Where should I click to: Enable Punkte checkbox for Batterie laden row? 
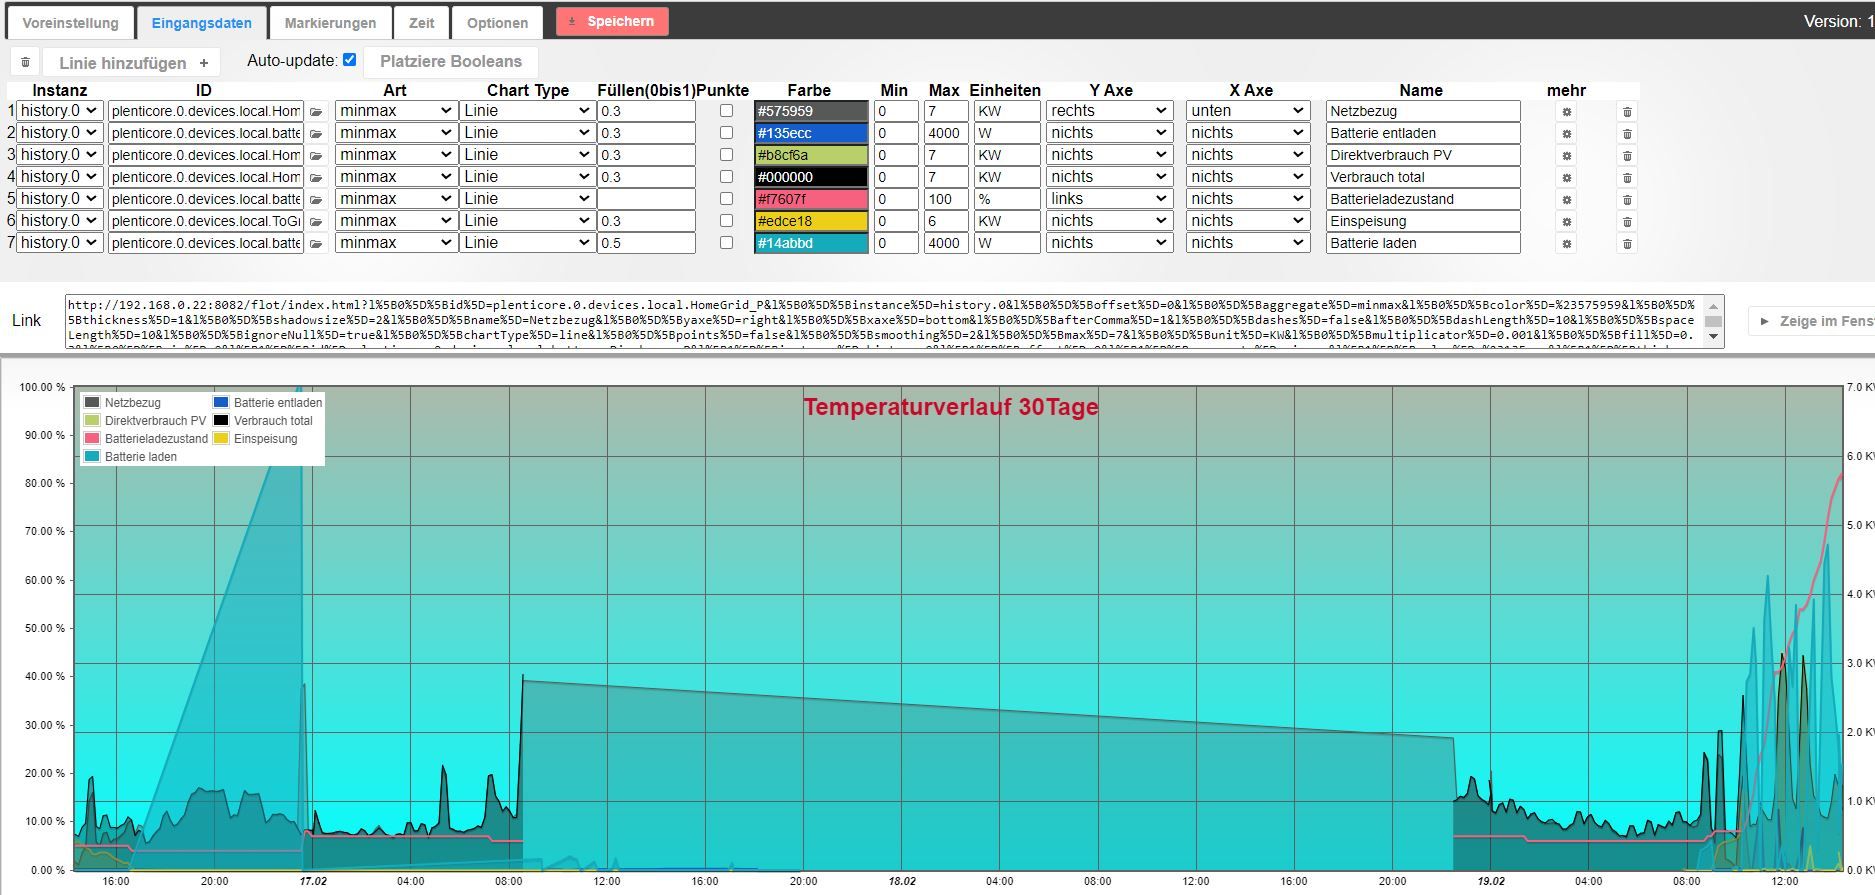point(726,243)
